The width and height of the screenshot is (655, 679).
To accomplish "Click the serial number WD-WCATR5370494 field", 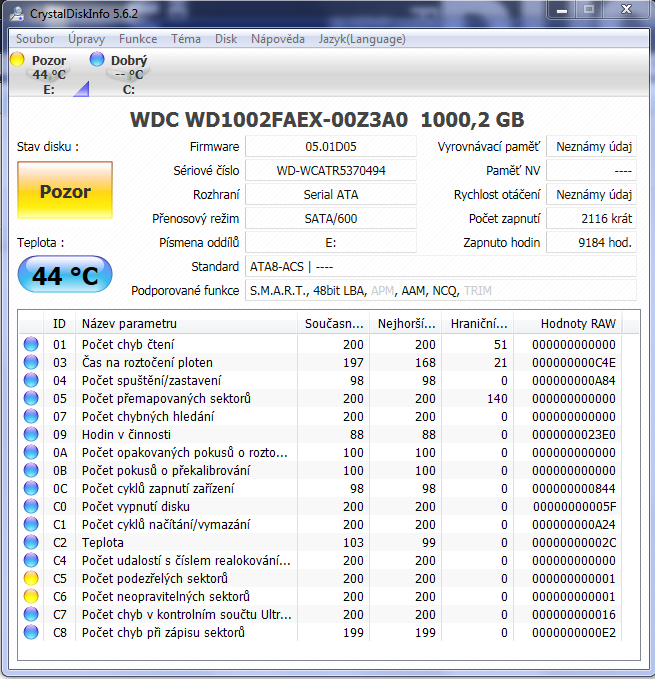I will tap(331, 170).
